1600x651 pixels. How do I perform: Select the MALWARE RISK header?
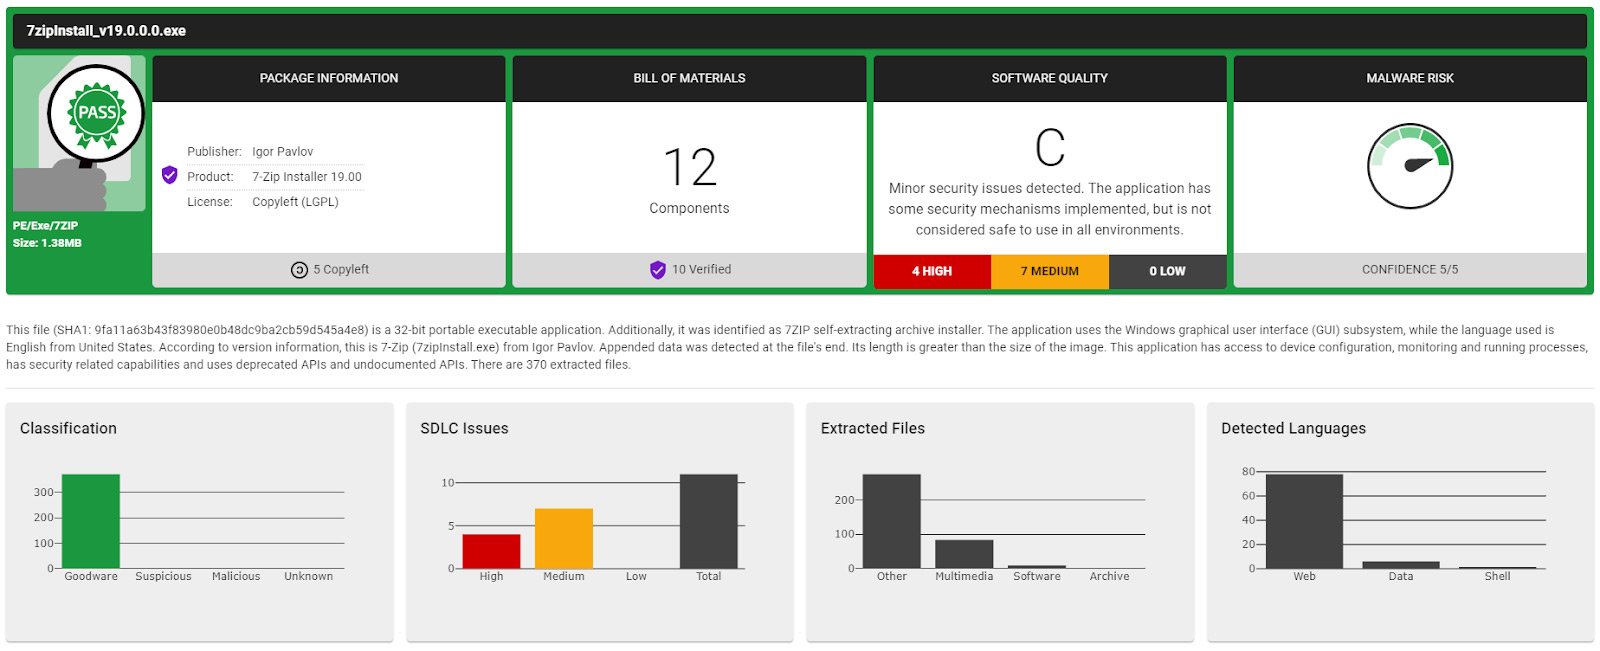(x=1410, y=78)
